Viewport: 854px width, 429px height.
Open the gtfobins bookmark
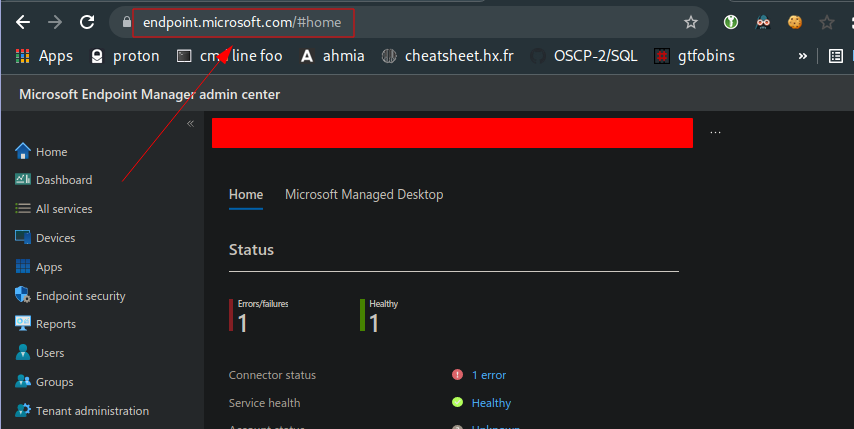[694, 56]
